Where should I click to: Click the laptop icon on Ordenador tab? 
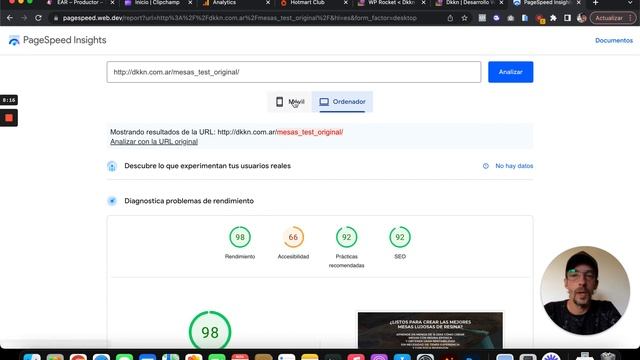pos(324,102)
